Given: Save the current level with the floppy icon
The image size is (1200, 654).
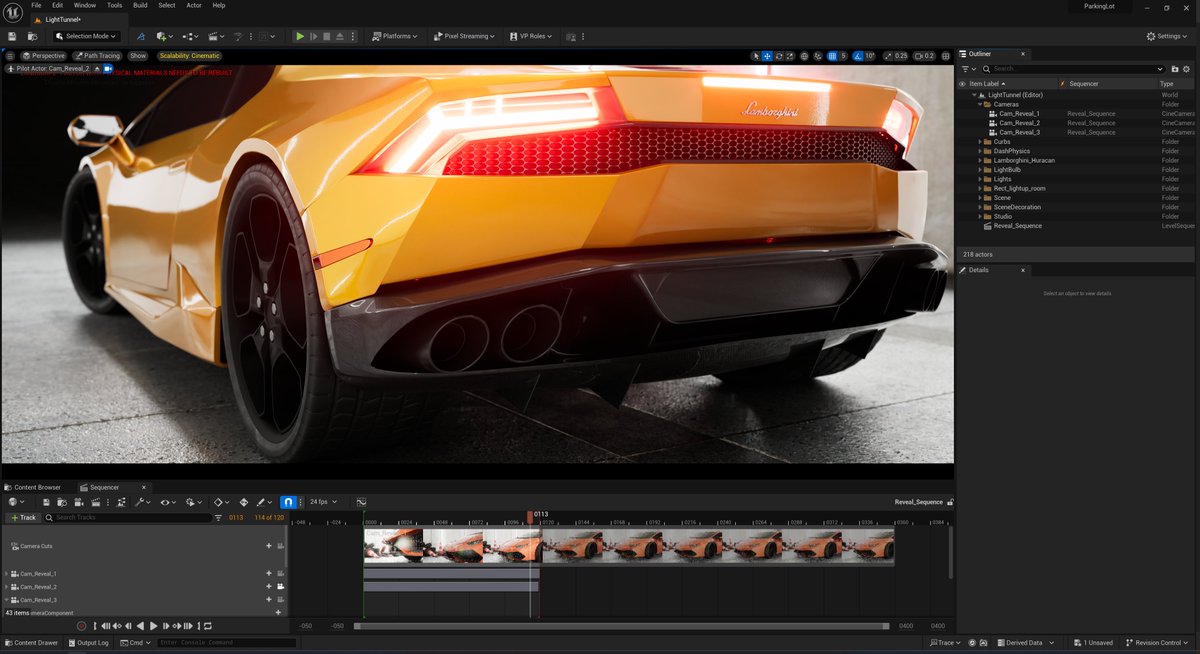Looking at the screenshot, I should click(x=12, y=36).
